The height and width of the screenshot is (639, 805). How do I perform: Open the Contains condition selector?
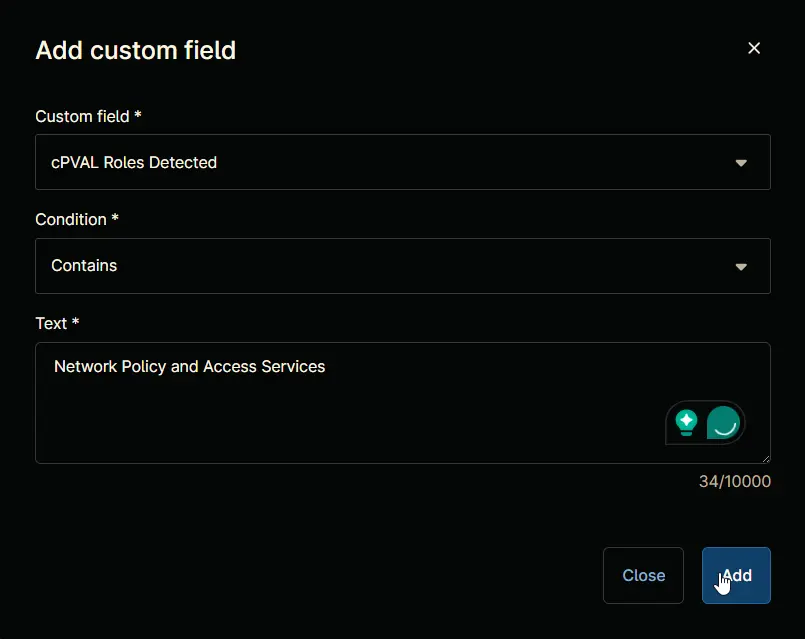(x=402, y=266)
